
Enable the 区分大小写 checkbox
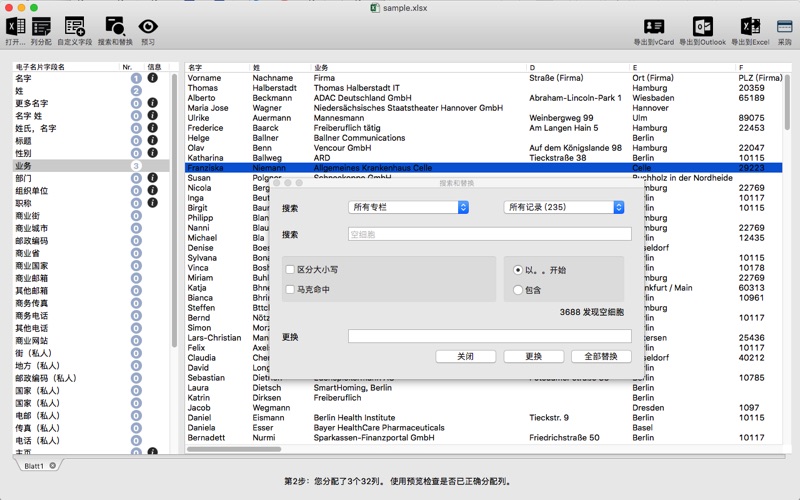pos(290,269)
